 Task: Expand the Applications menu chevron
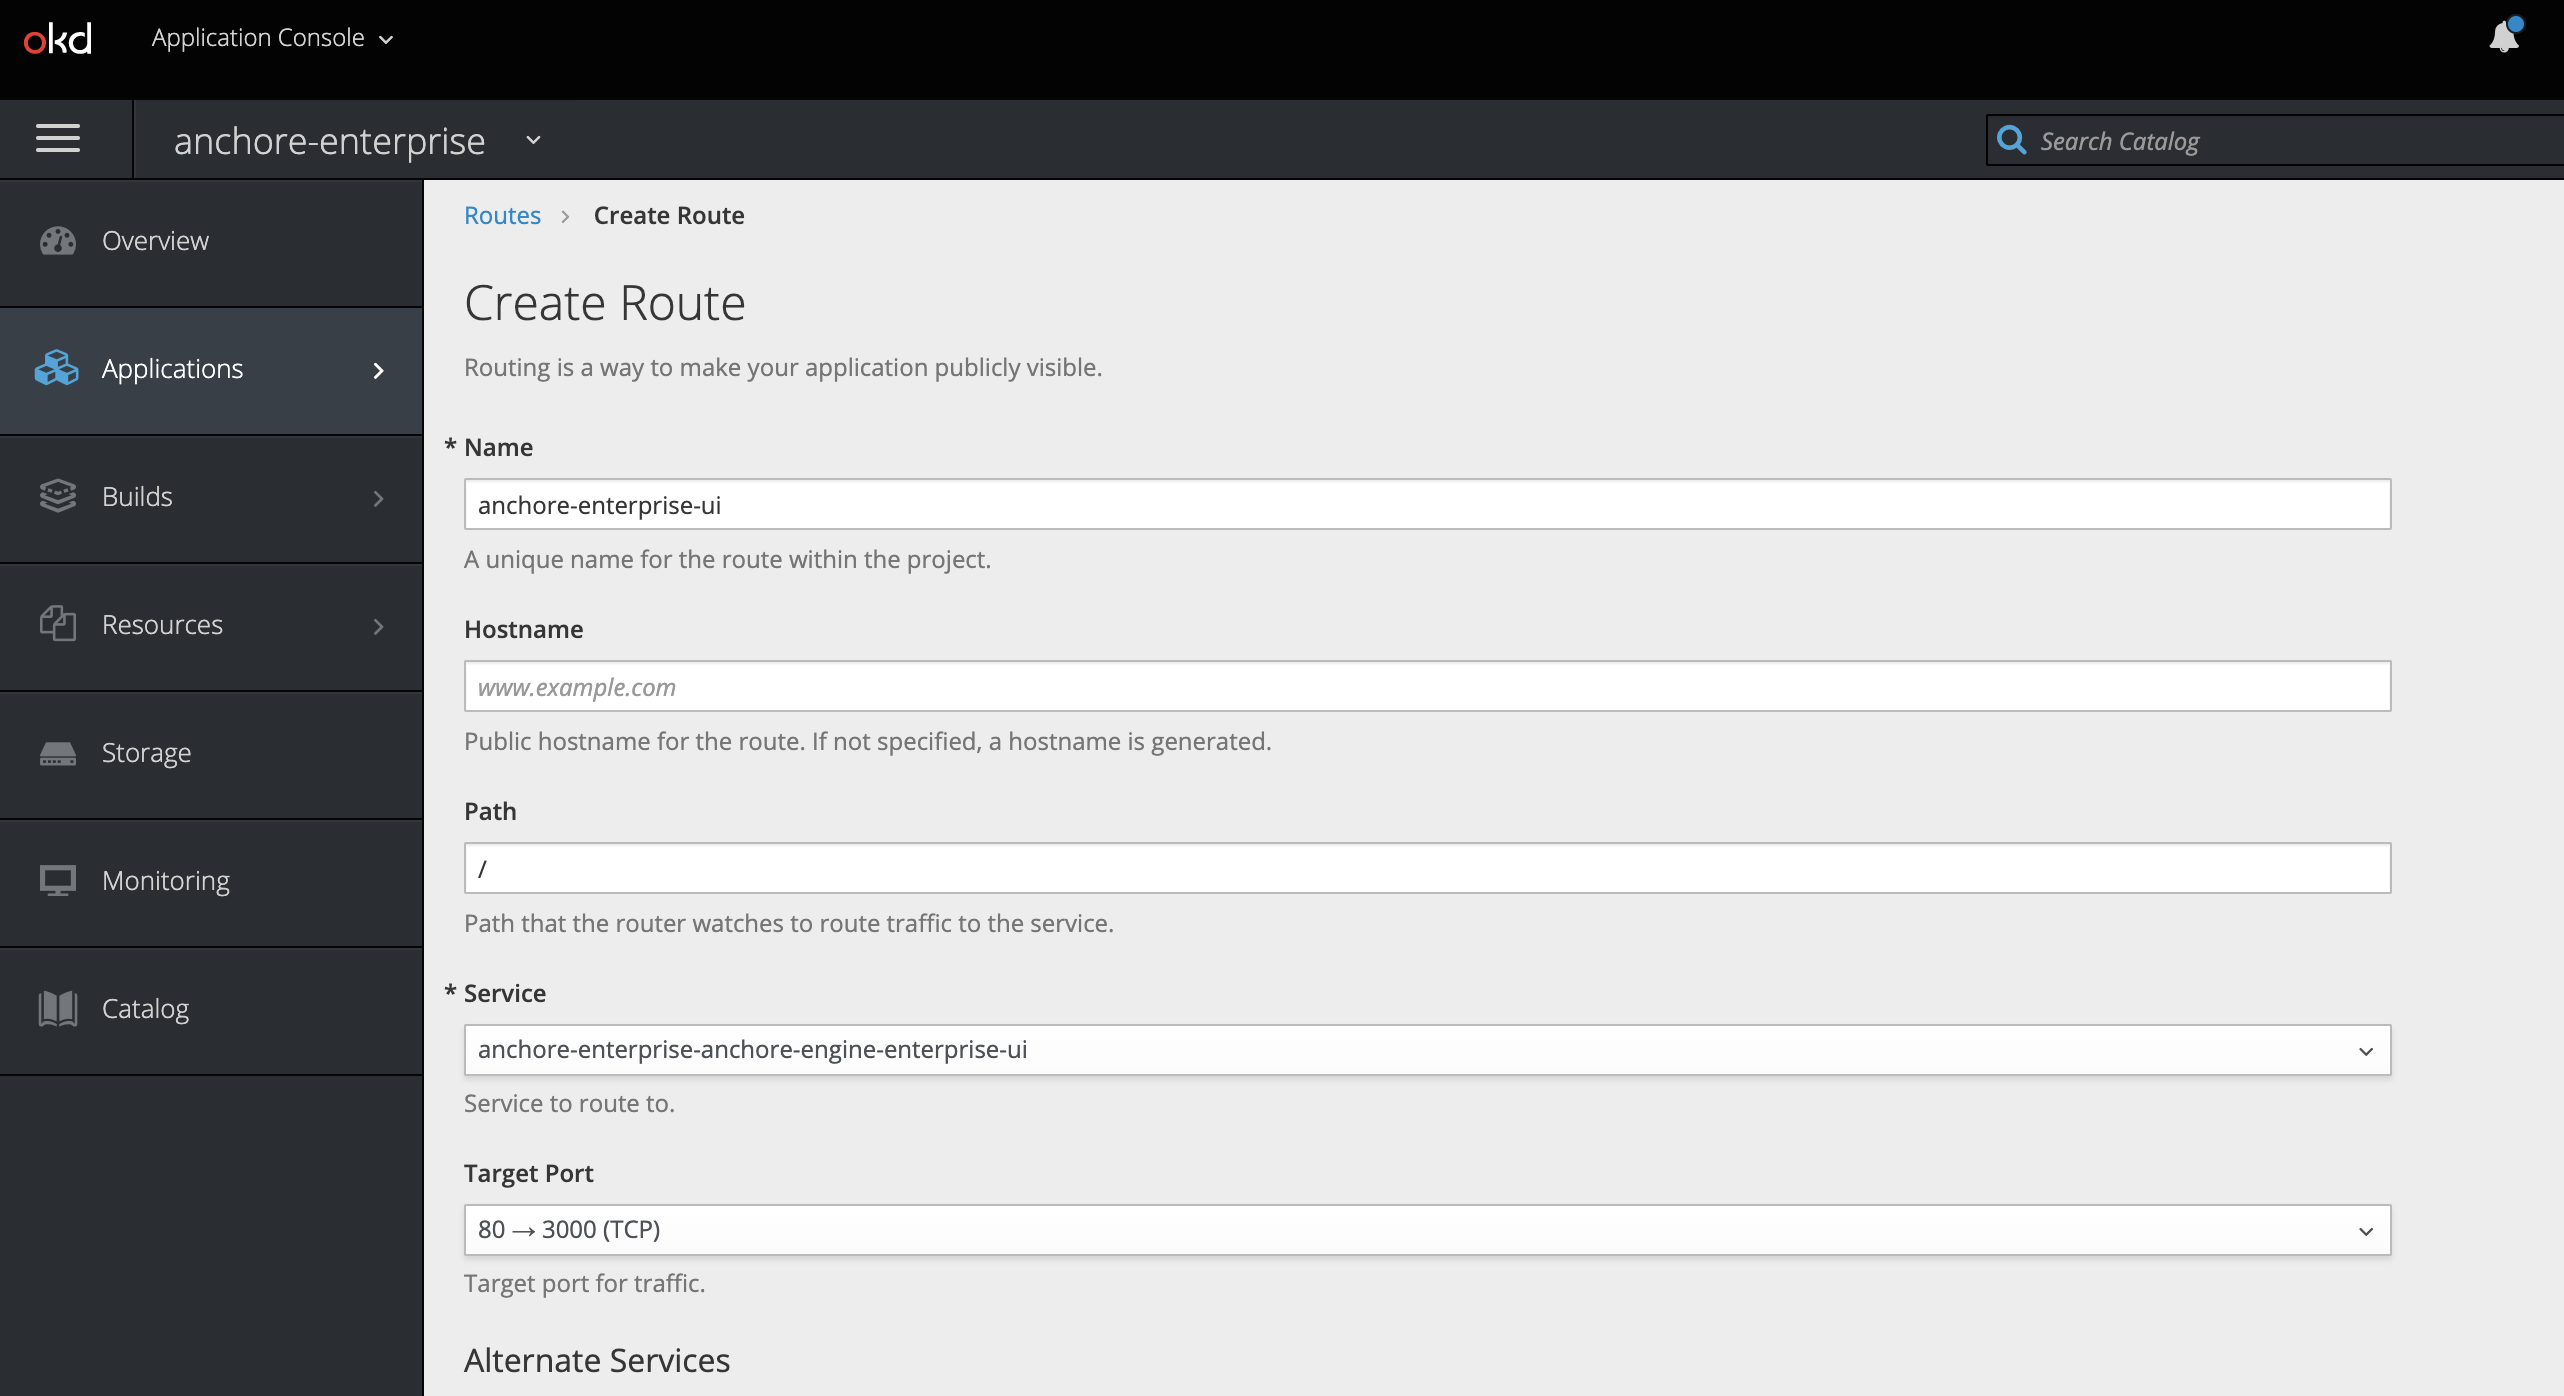(378, 370)
